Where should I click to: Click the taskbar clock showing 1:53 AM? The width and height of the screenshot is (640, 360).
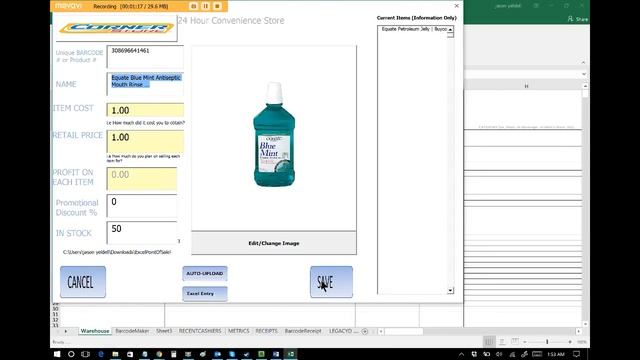click(556, 354)
